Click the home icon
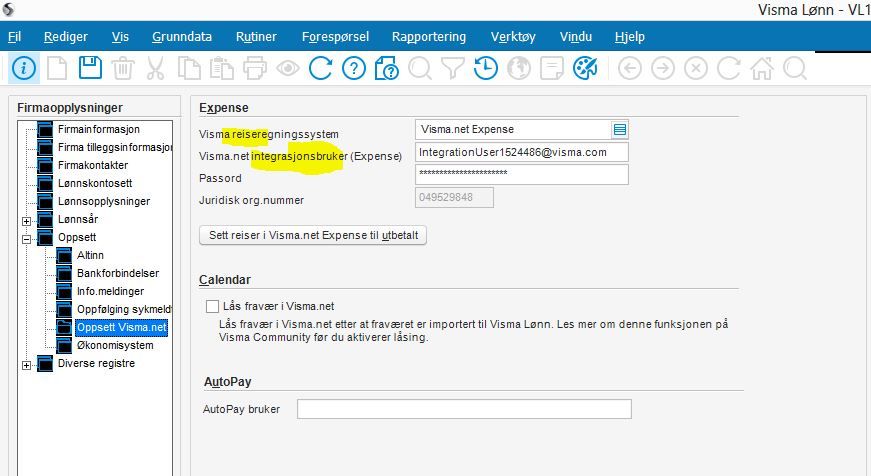The height and width of the screenshot is (476, 871). [762, 68]
